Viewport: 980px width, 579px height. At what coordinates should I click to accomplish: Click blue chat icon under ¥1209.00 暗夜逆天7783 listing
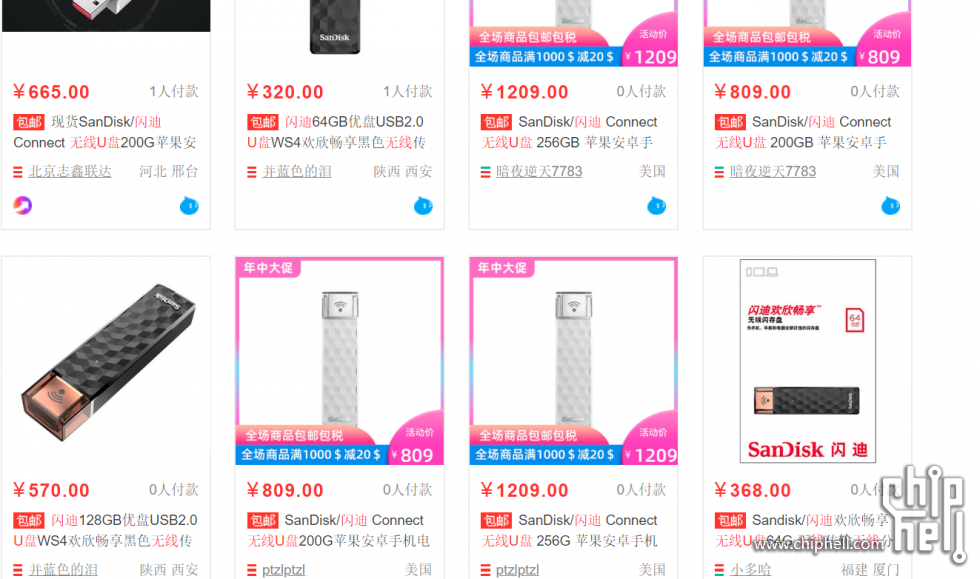point(656,205)
